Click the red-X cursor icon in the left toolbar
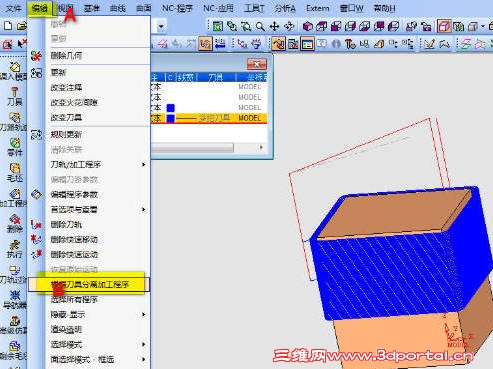Viewport: 493px width, 369px height. click(x=22, y=44)
